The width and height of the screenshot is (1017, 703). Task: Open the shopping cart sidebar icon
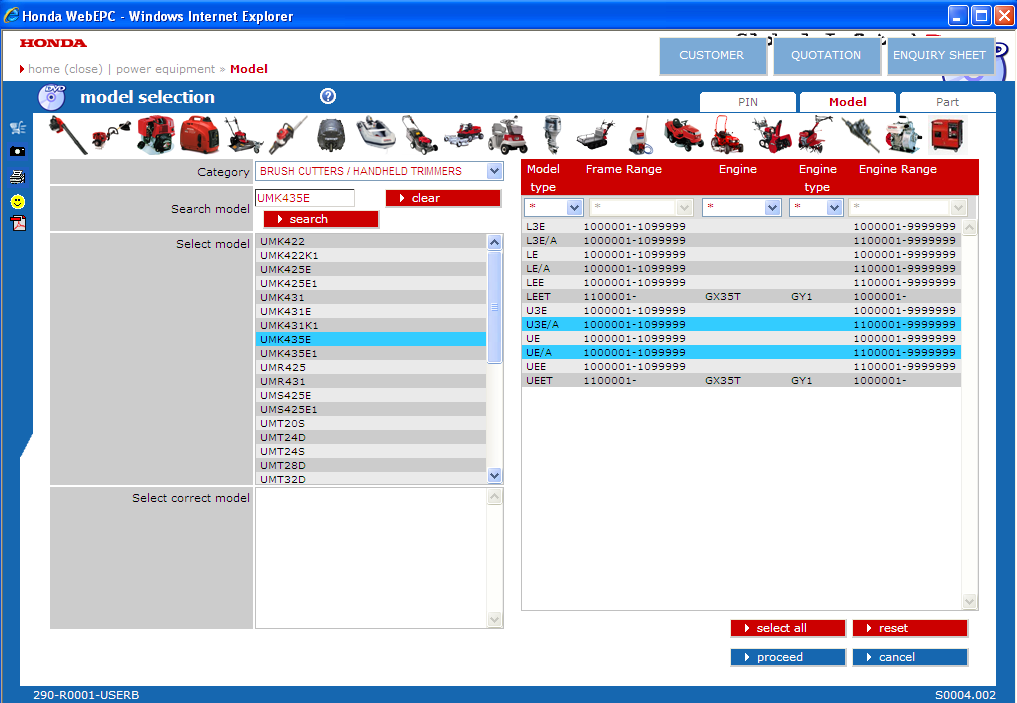(18, 127)
